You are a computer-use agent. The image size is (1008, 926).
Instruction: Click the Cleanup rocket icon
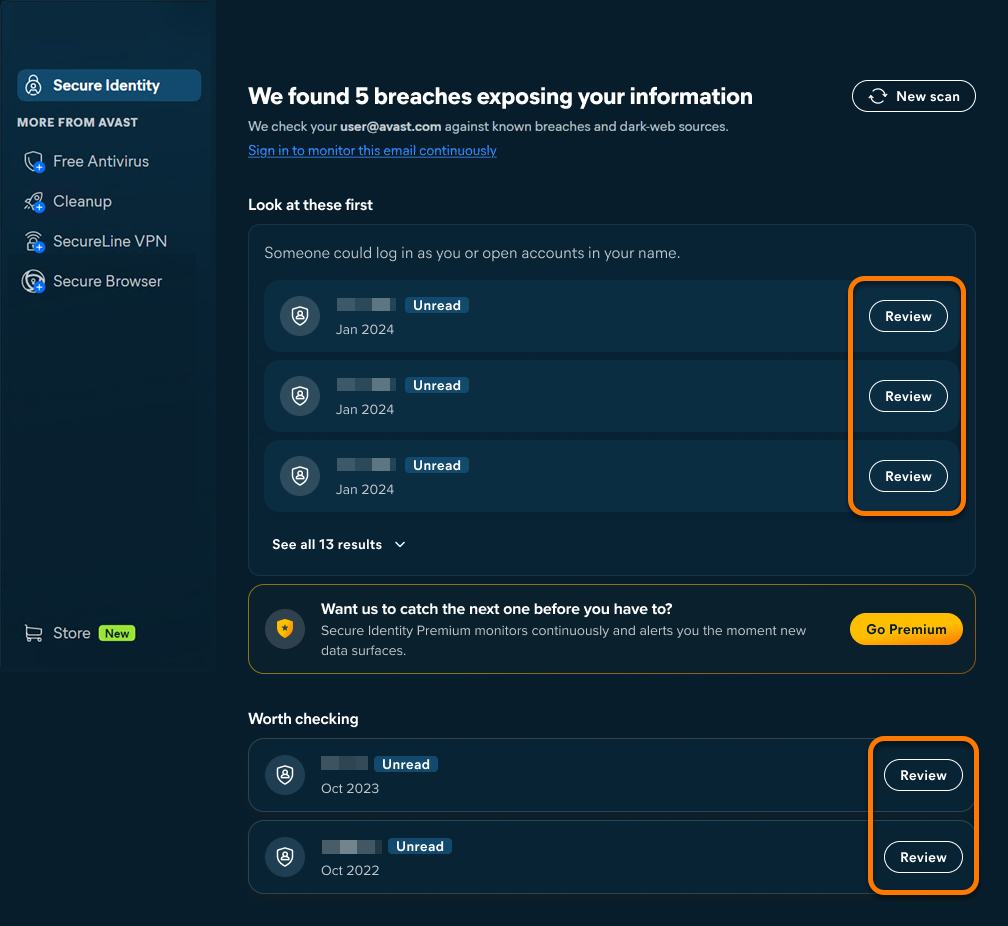tap(34, 202)
